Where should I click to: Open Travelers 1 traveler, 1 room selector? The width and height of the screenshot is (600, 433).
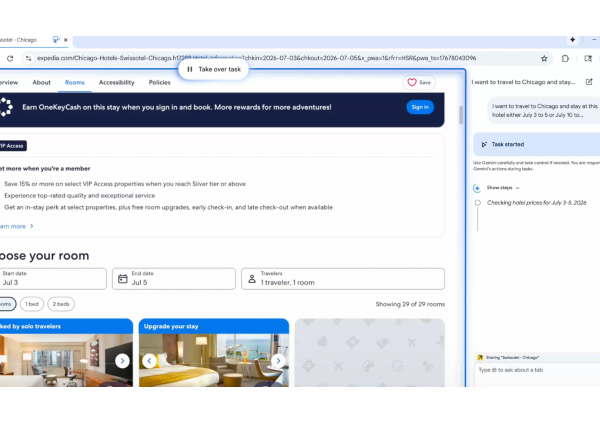coord(343,278)
